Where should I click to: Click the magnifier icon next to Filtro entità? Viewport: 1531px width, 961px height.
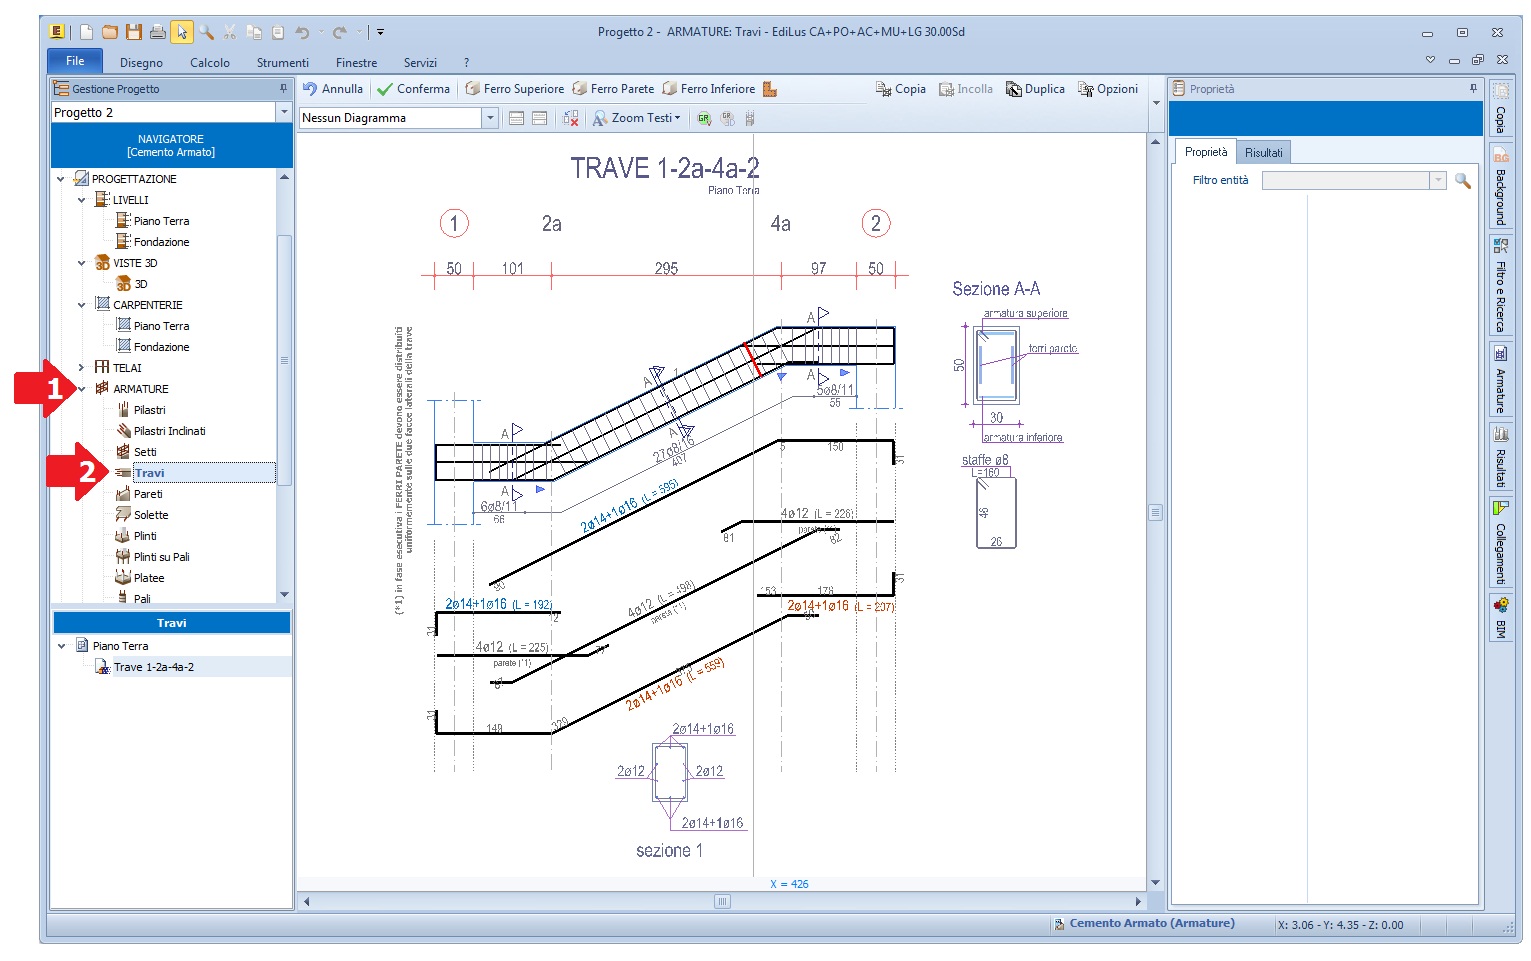click(x=1462, y=181)
